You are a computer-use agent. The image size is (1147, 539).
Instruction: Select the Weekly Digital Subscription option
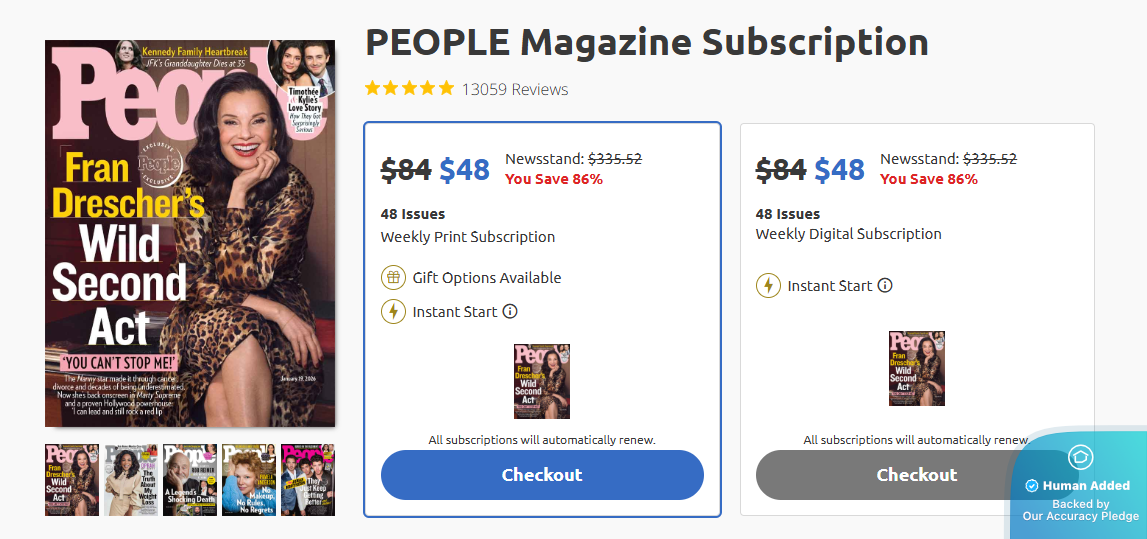[x=848, y=234]
